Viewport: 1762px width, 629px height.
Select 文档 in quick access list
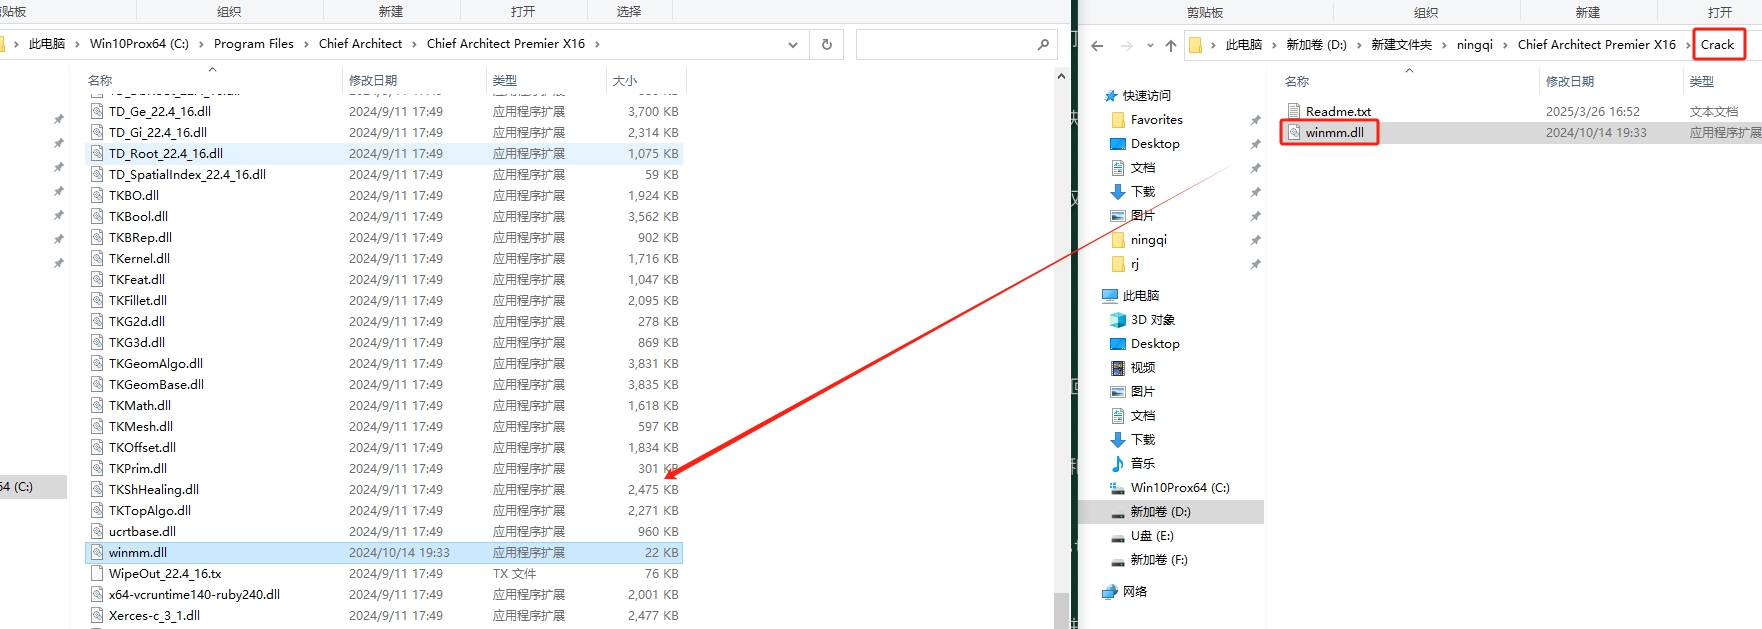(1133, 168)
